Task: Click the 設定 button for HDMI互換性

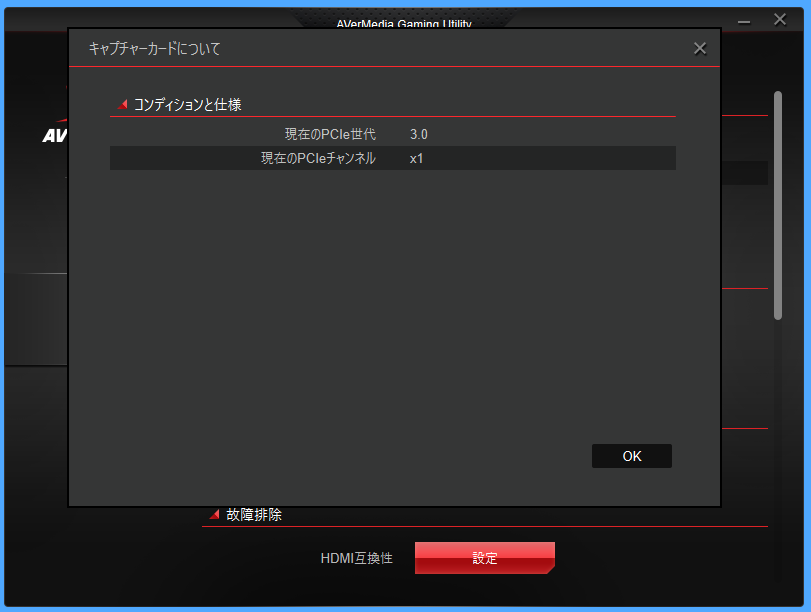Action: [485, 558]
